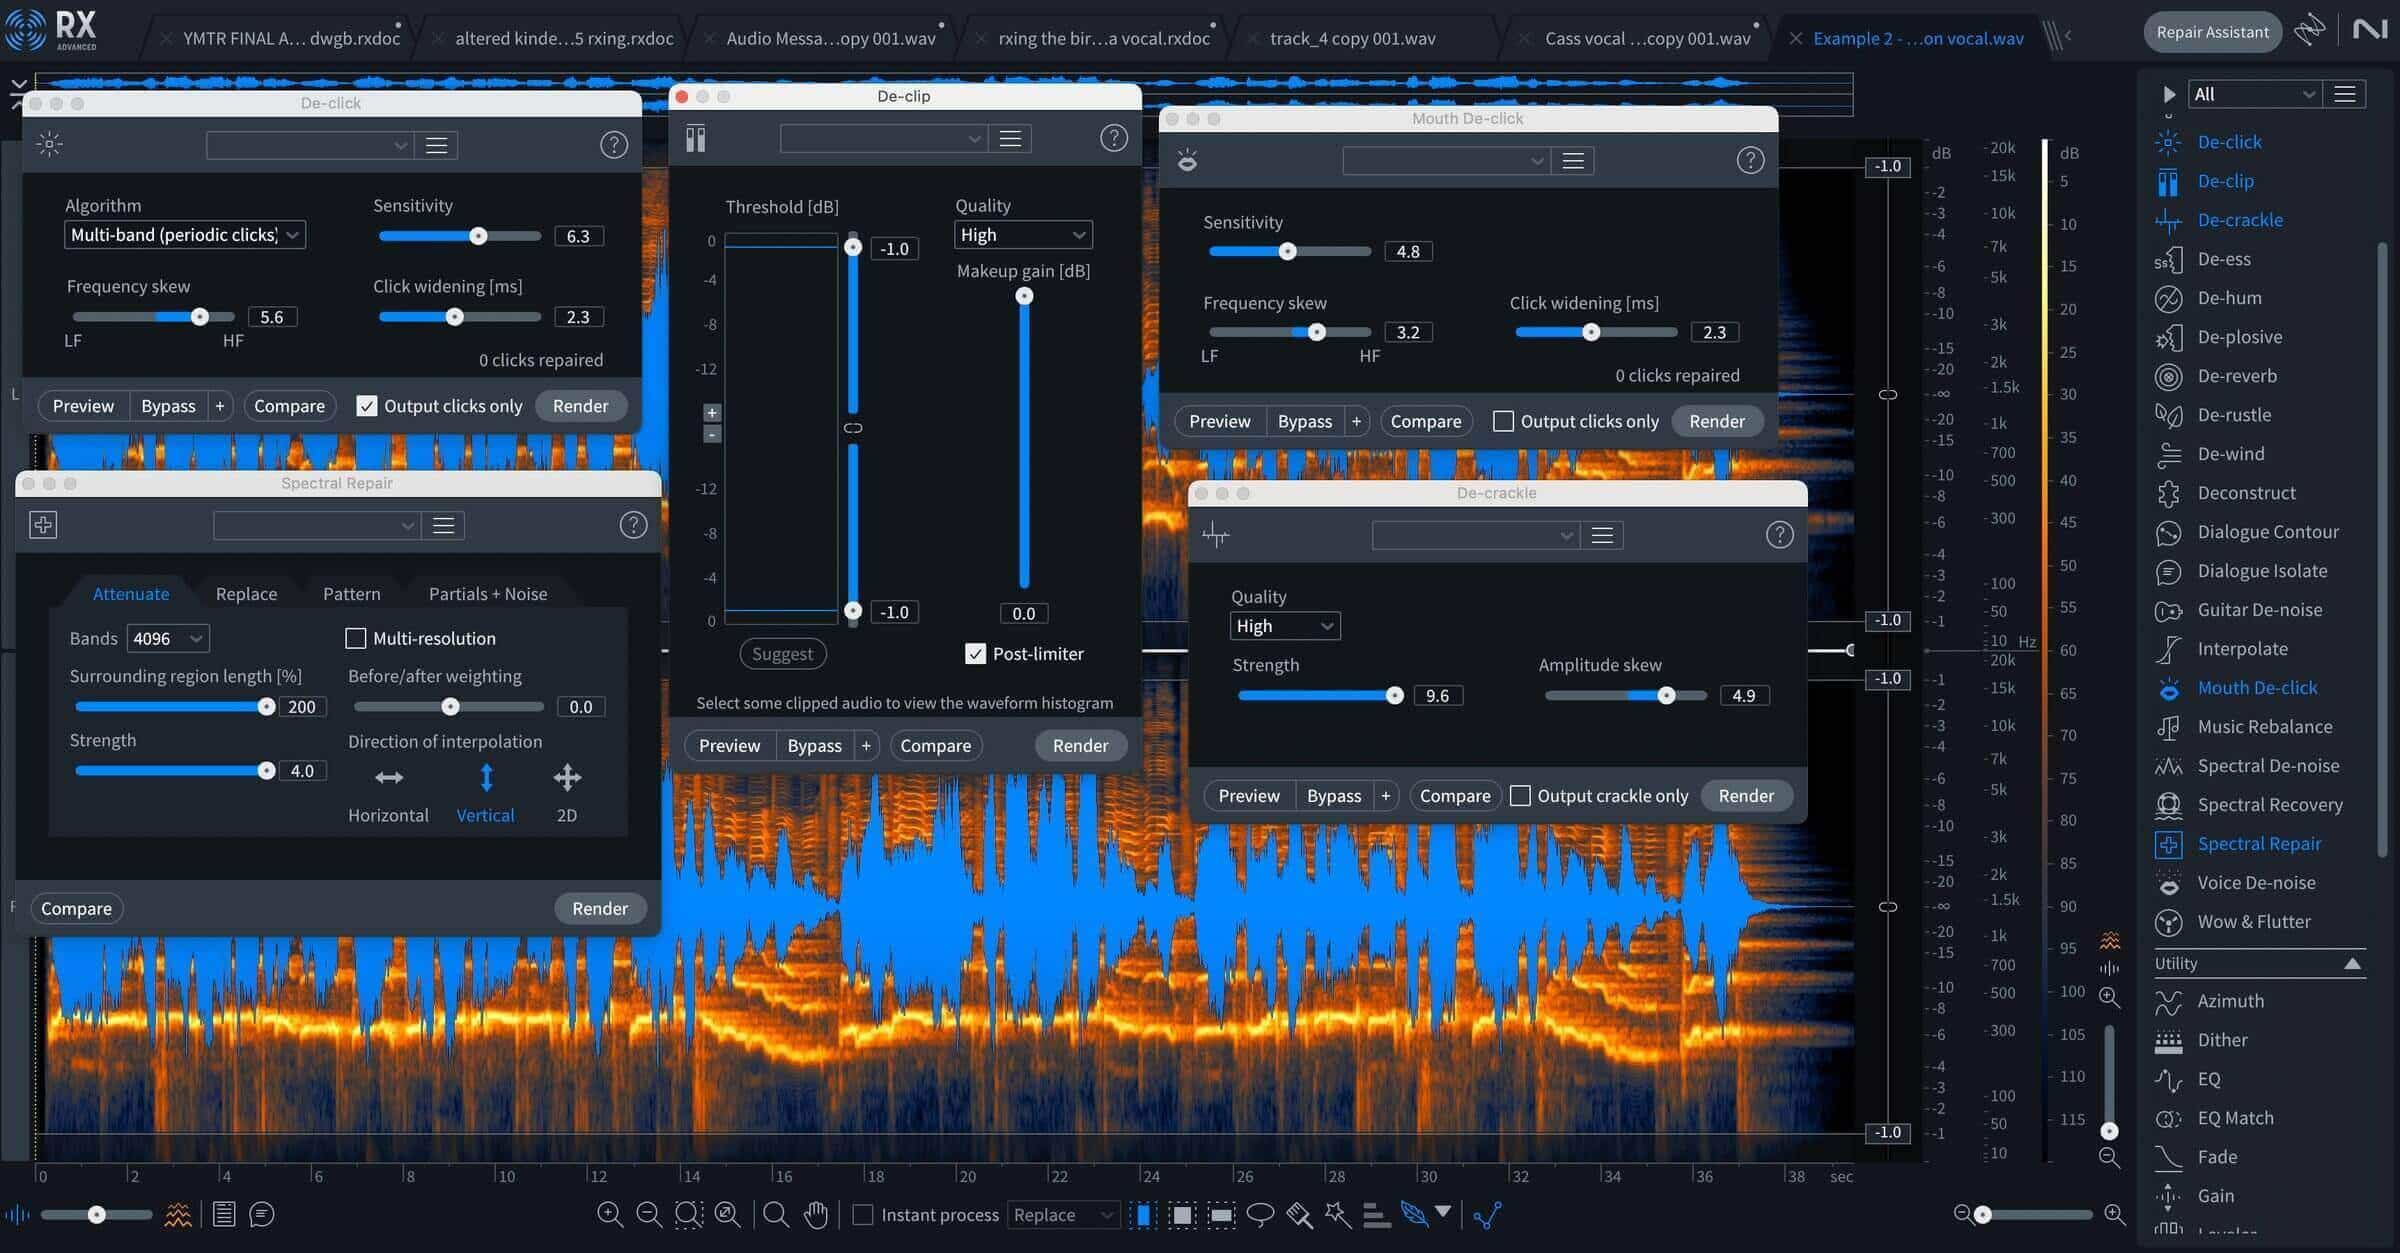Open the De-clip help question mark
The height and width of the screenshot is (1253, 2400).
click(1113, 138)
